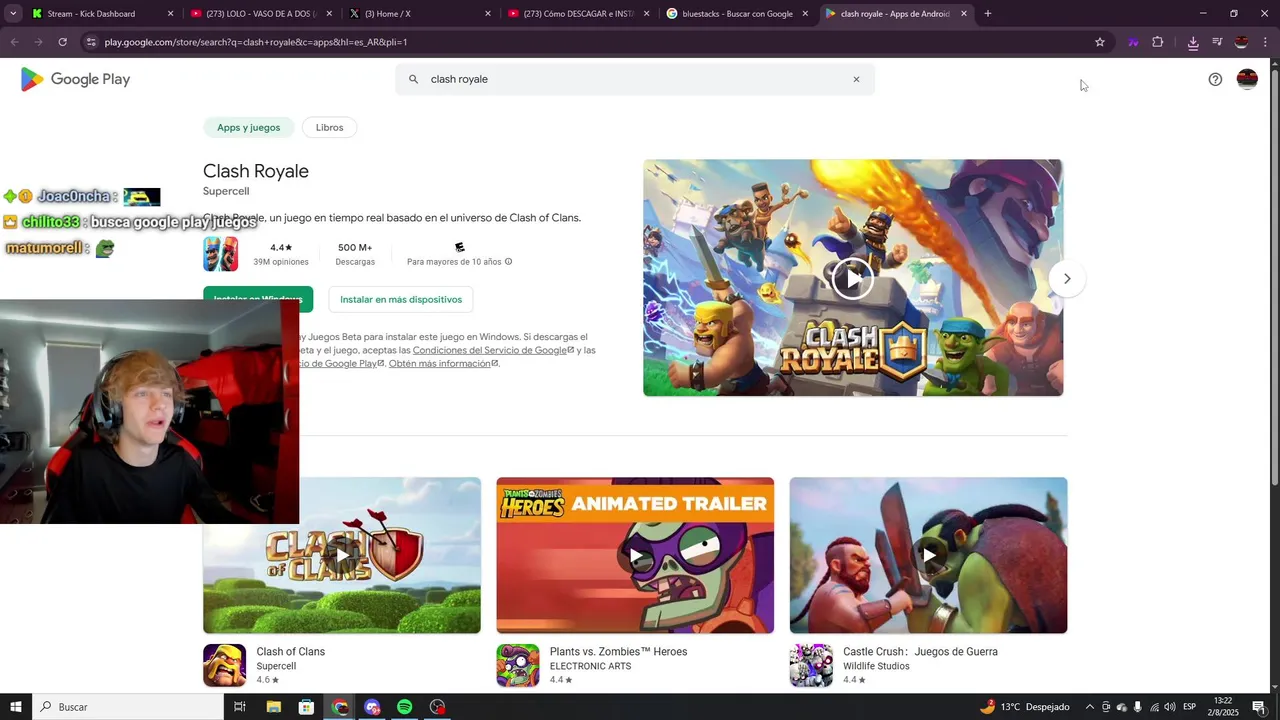The height and width of the screenshot is (720, 1280).
Task: Show hidden system tray icons
Action: tap(1090, 707)
